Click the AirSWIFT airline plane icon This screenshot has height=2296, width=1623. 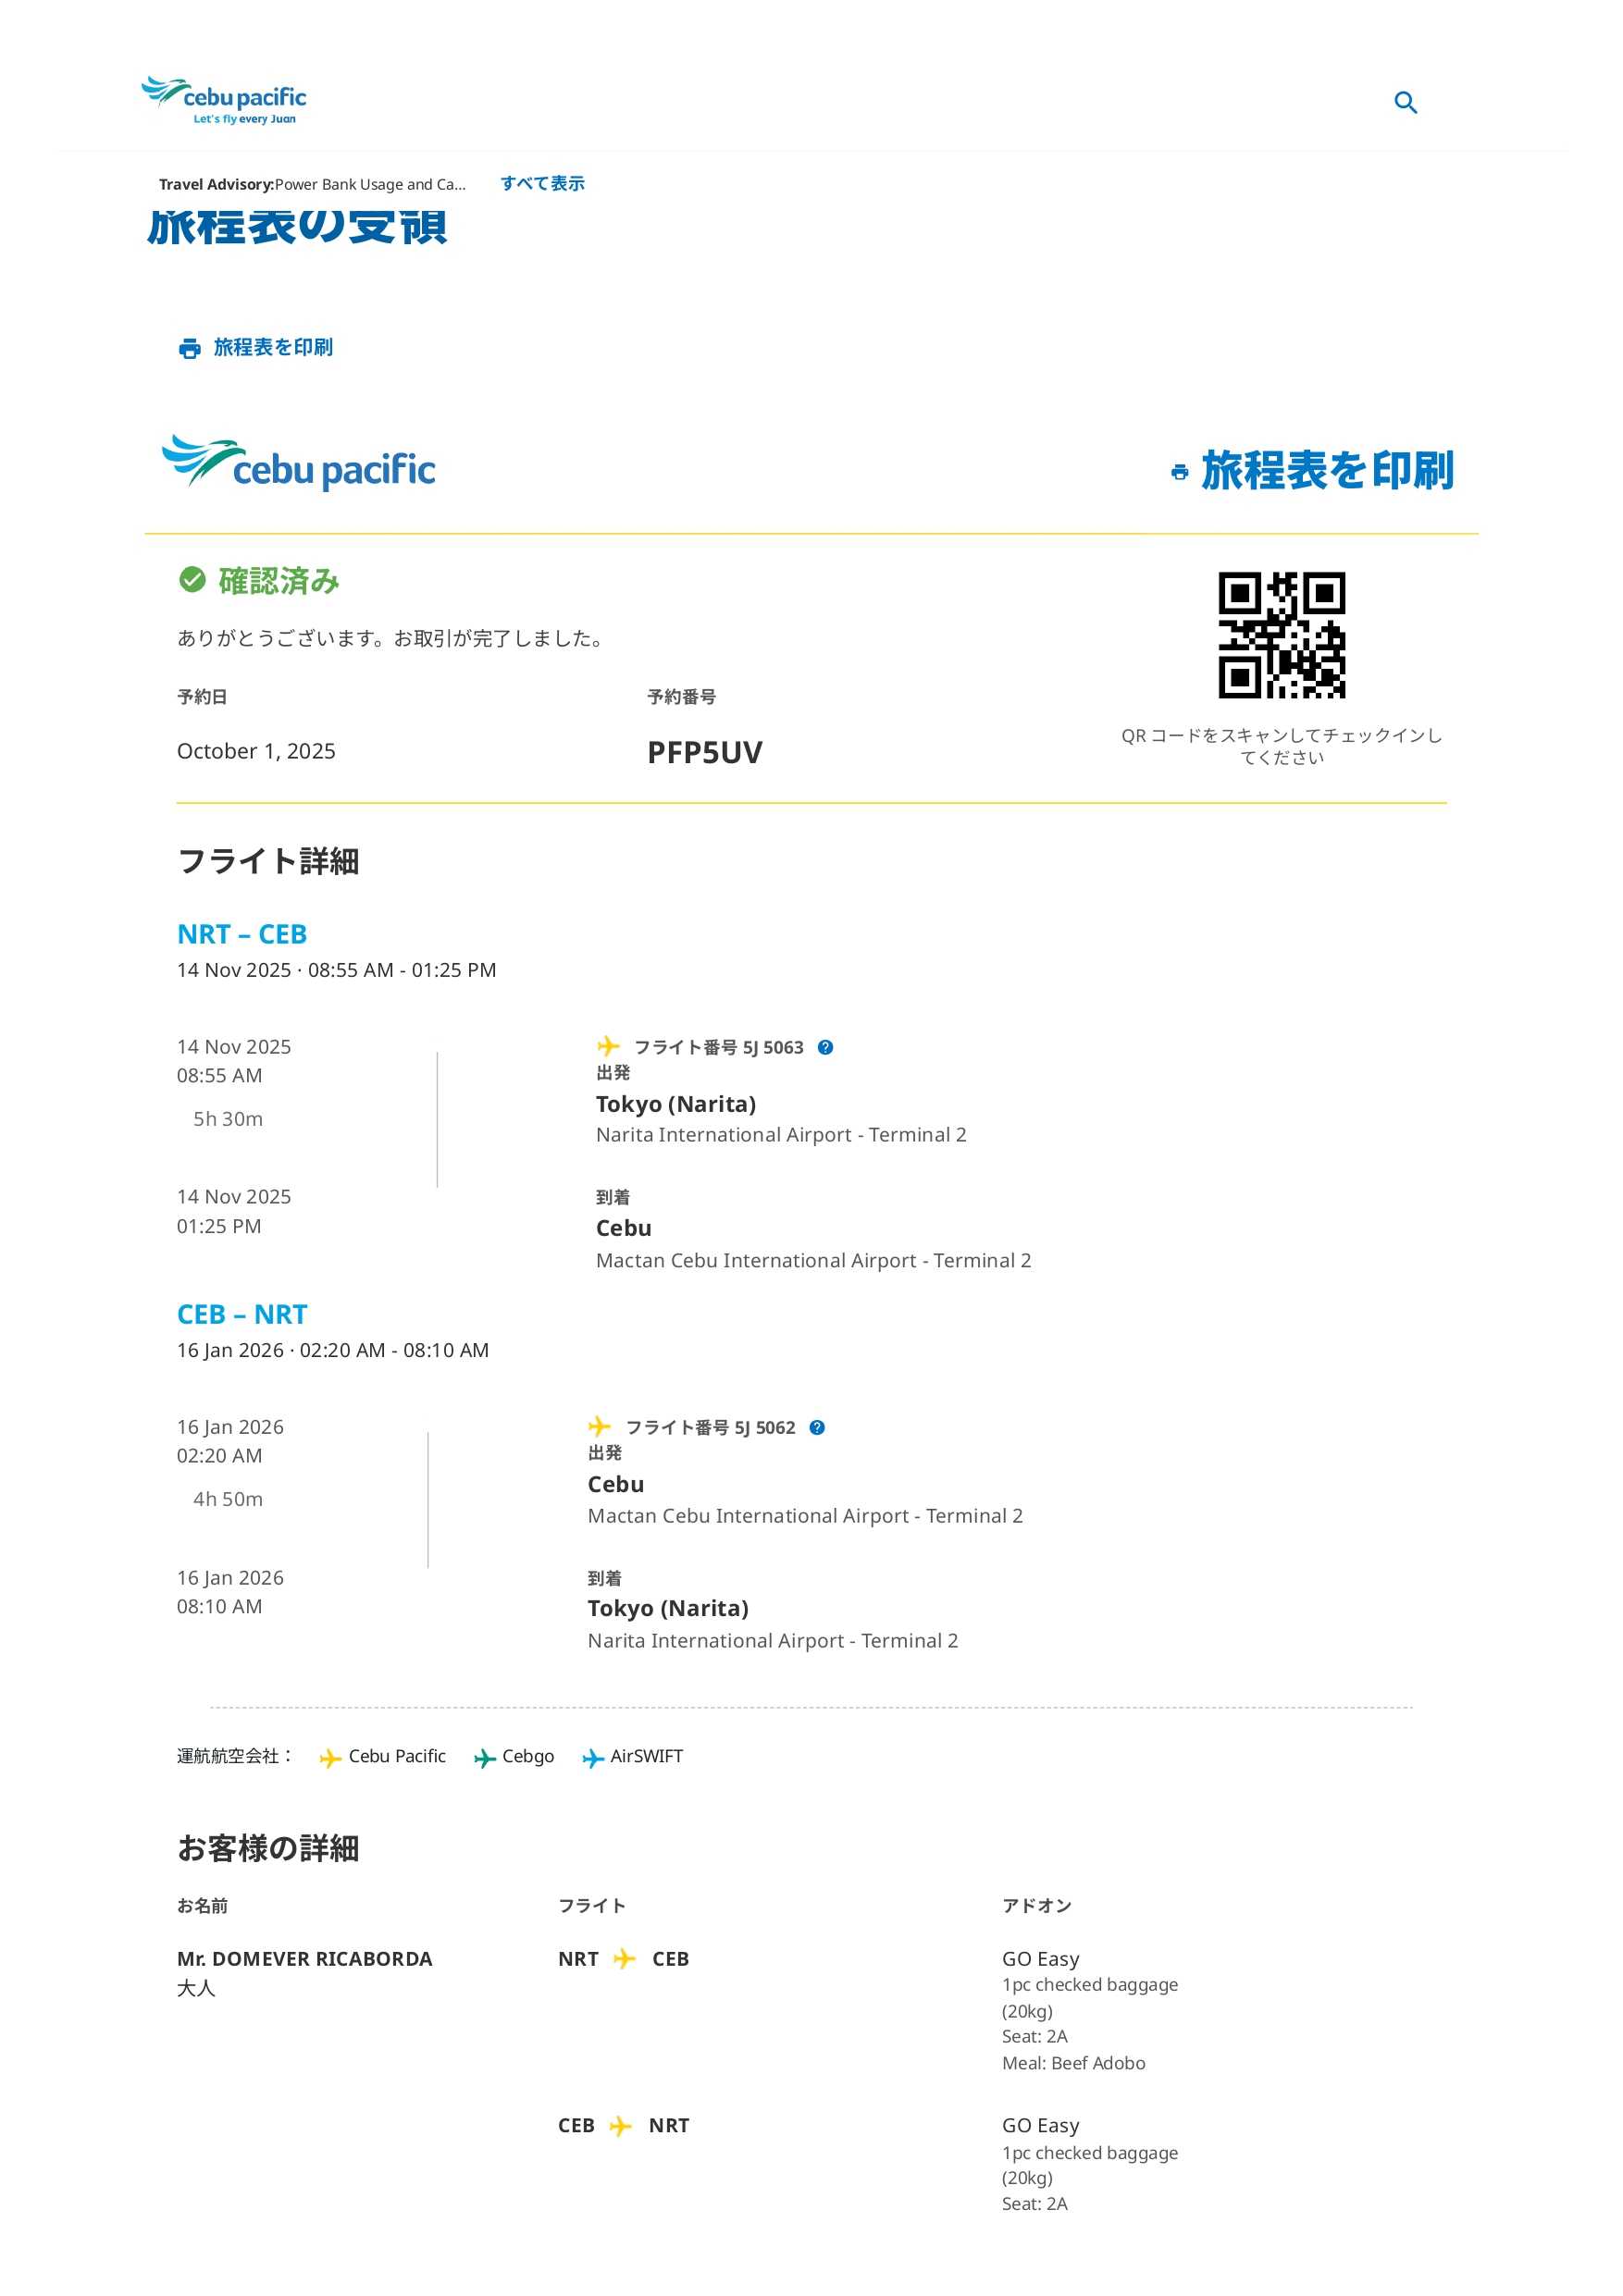(x=593, y=1758)
